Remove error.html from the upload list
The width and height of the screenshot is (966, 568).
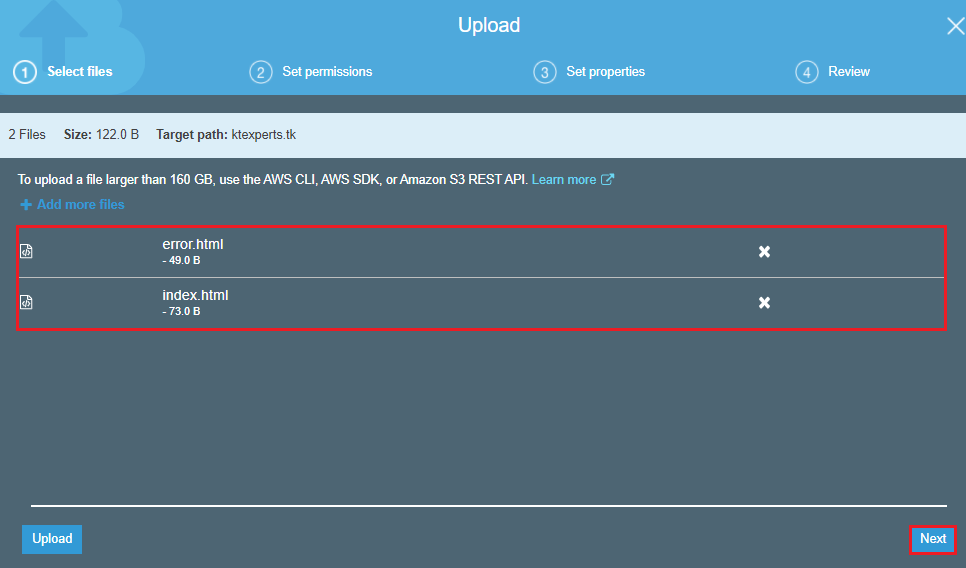pyautogui.click(x=764, y=251)
